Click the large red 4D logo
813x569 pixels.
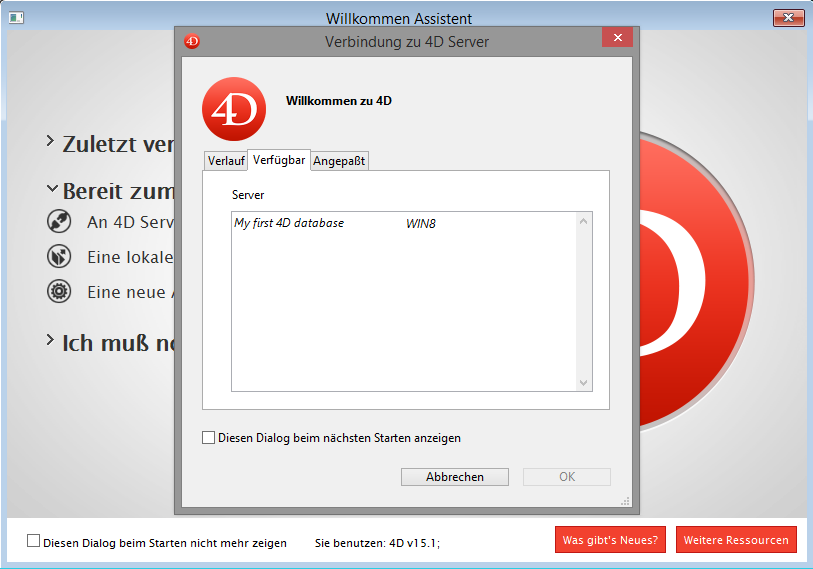click(x=233, y=110)
